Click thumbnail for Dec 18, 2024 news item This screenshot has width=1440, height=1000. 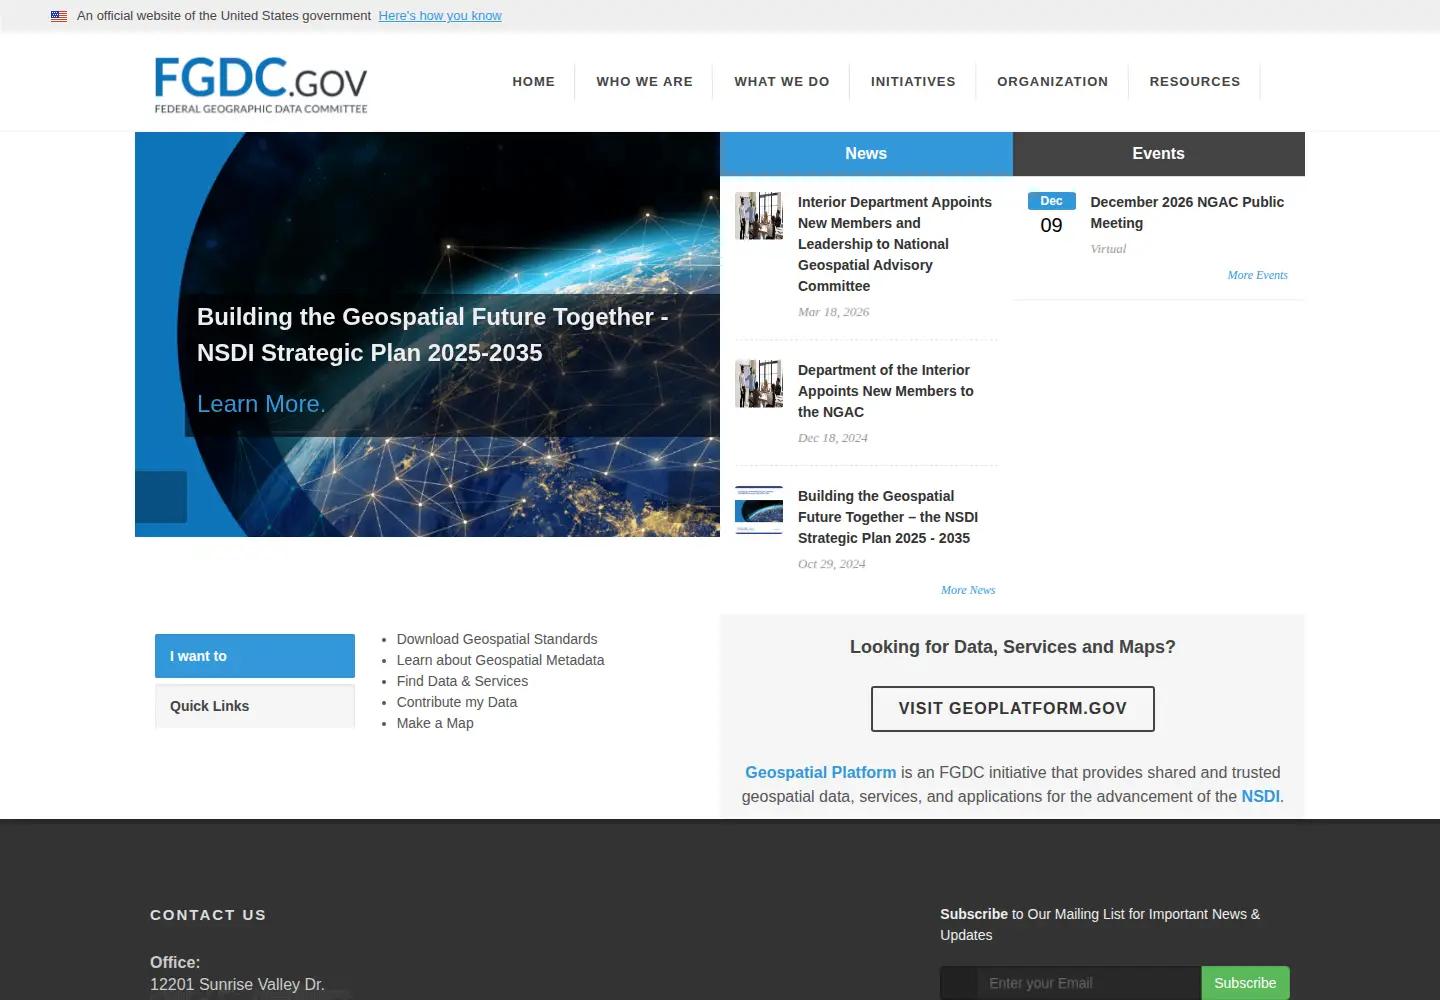click(x=759, y=384)
